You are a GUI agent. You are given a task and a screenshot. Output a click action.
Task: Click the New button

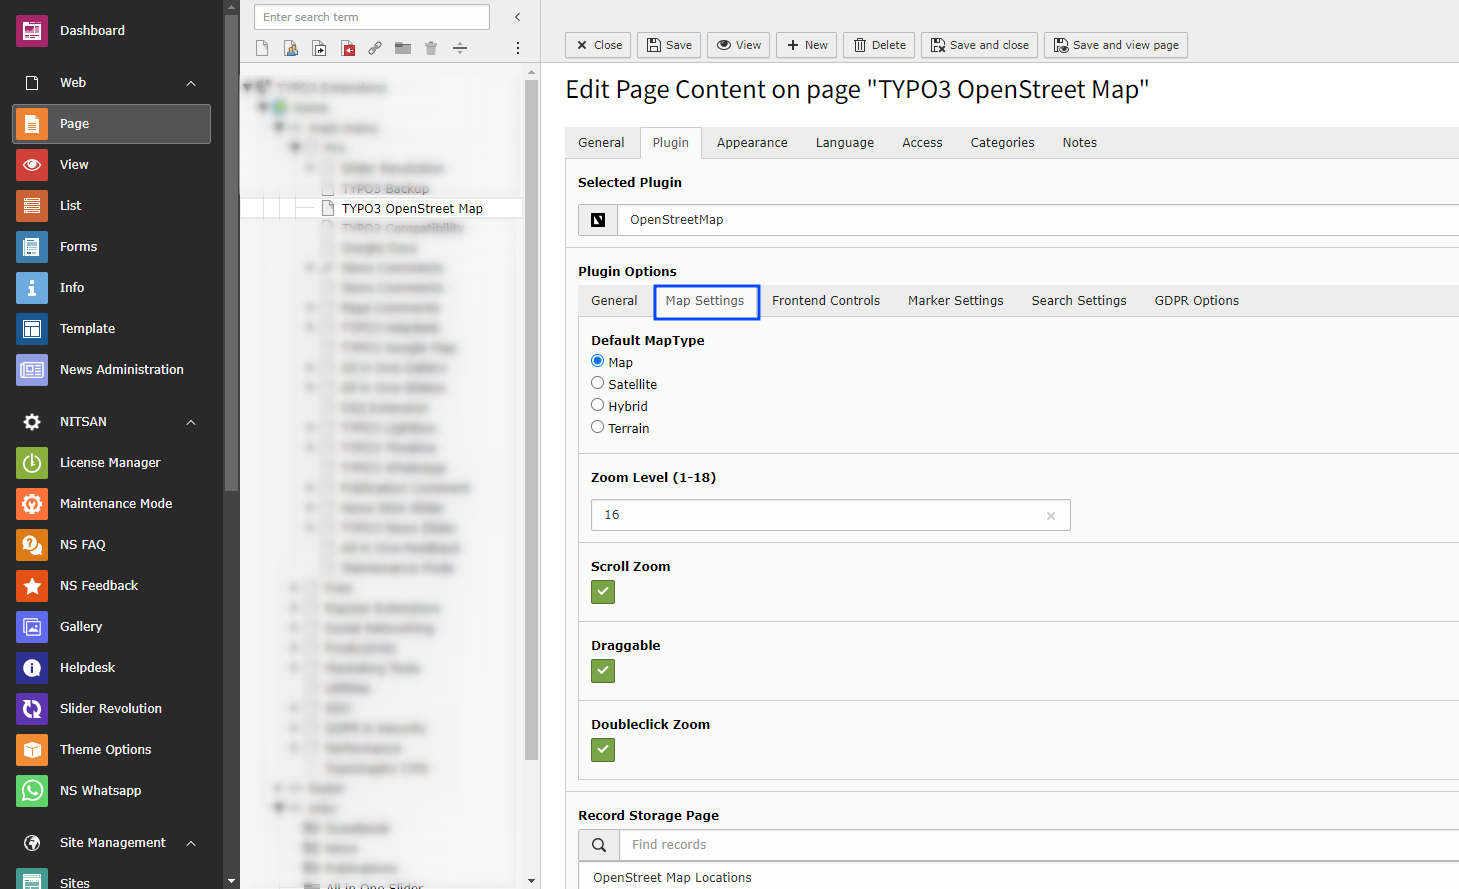(806, 45)
